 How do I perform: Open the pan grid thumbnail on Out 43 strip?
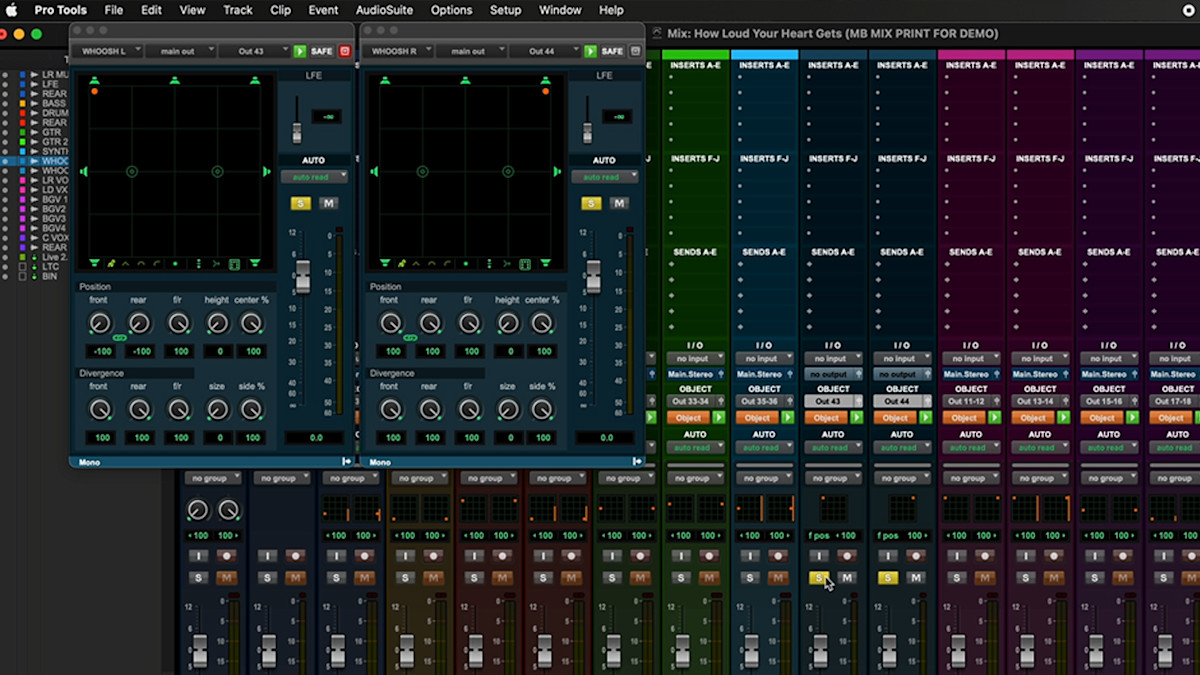pyautogui.click(x=832, y=509)
